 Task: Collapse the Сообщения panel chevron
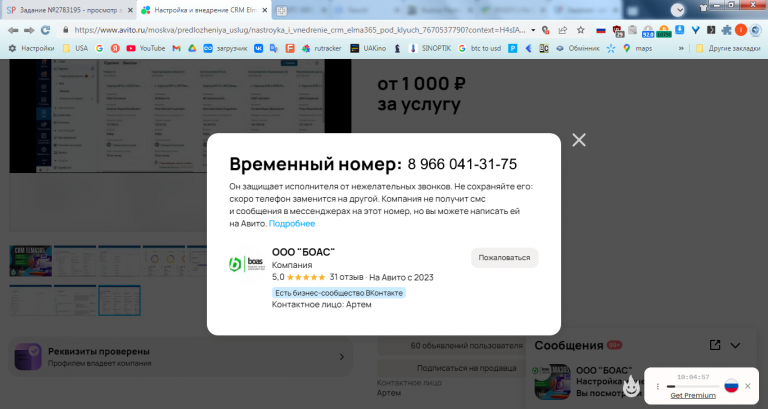(735, 345)
